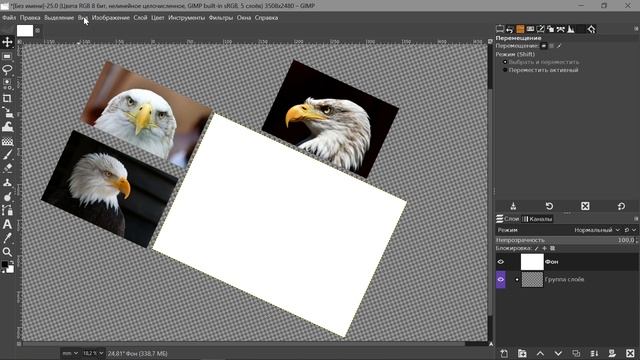The width and height of the screenshot is (640, 360).
Task: Select the Paths tool
Action: click(x=7, y=210)
